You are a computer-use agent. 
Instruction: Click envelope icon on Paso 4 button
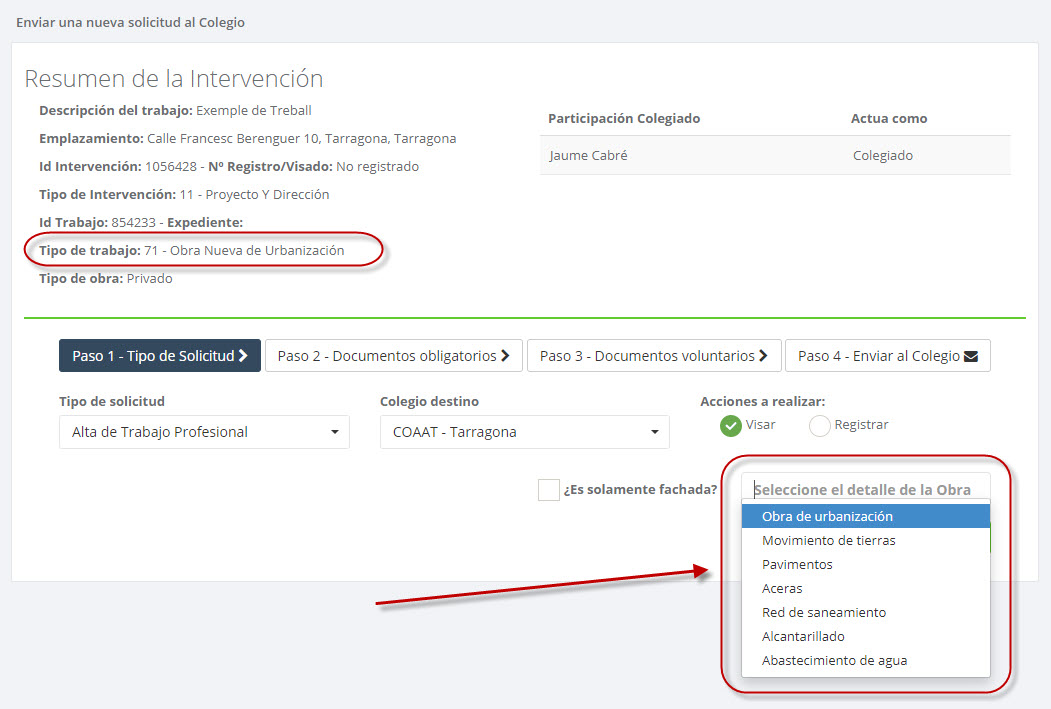[x=970, y=356]
